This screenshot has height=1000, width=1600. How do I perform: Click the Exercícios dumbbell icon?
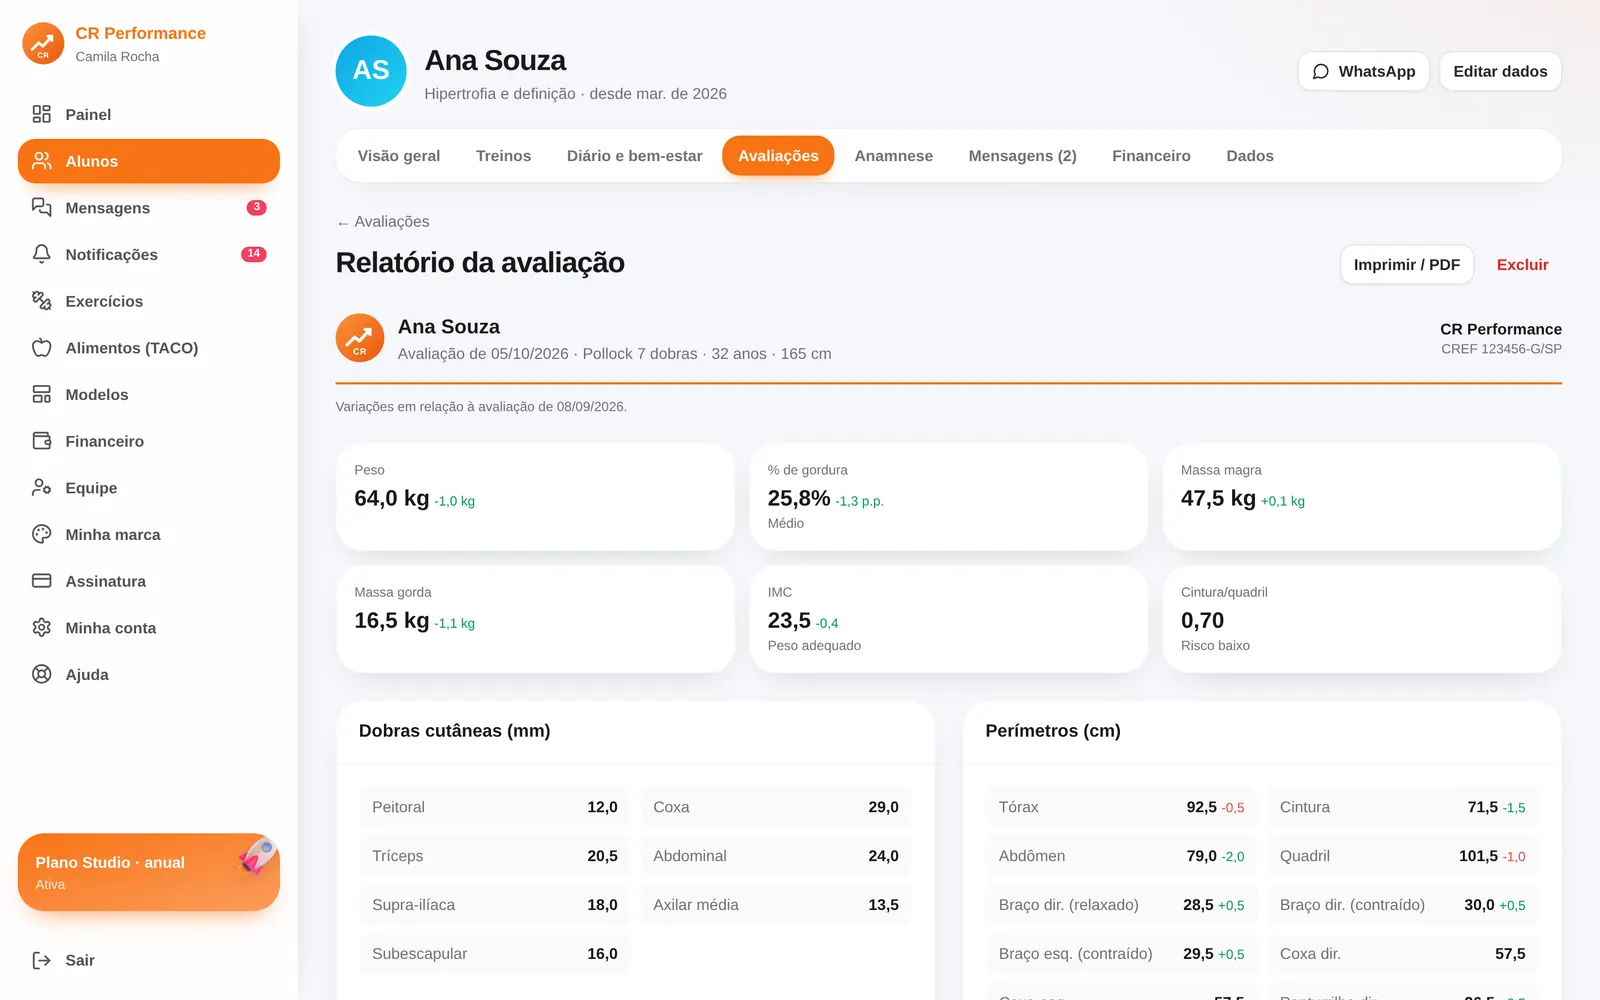pyautogui.click(x=41, y=301)
